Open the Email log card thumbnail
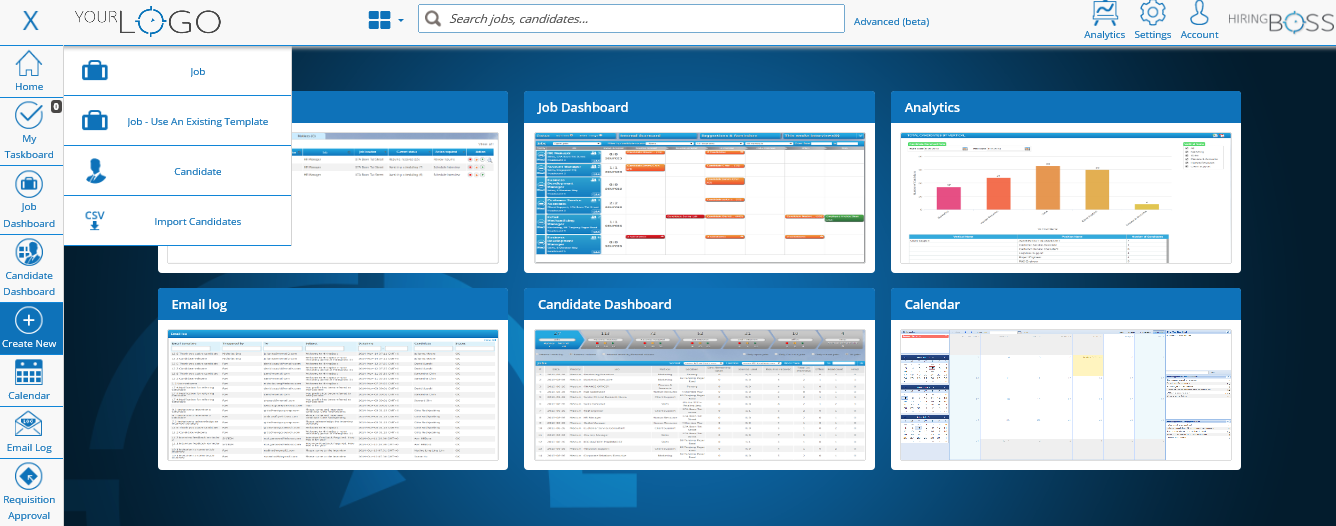Screen dimensions: 1336x526 [x=333, y=394]
